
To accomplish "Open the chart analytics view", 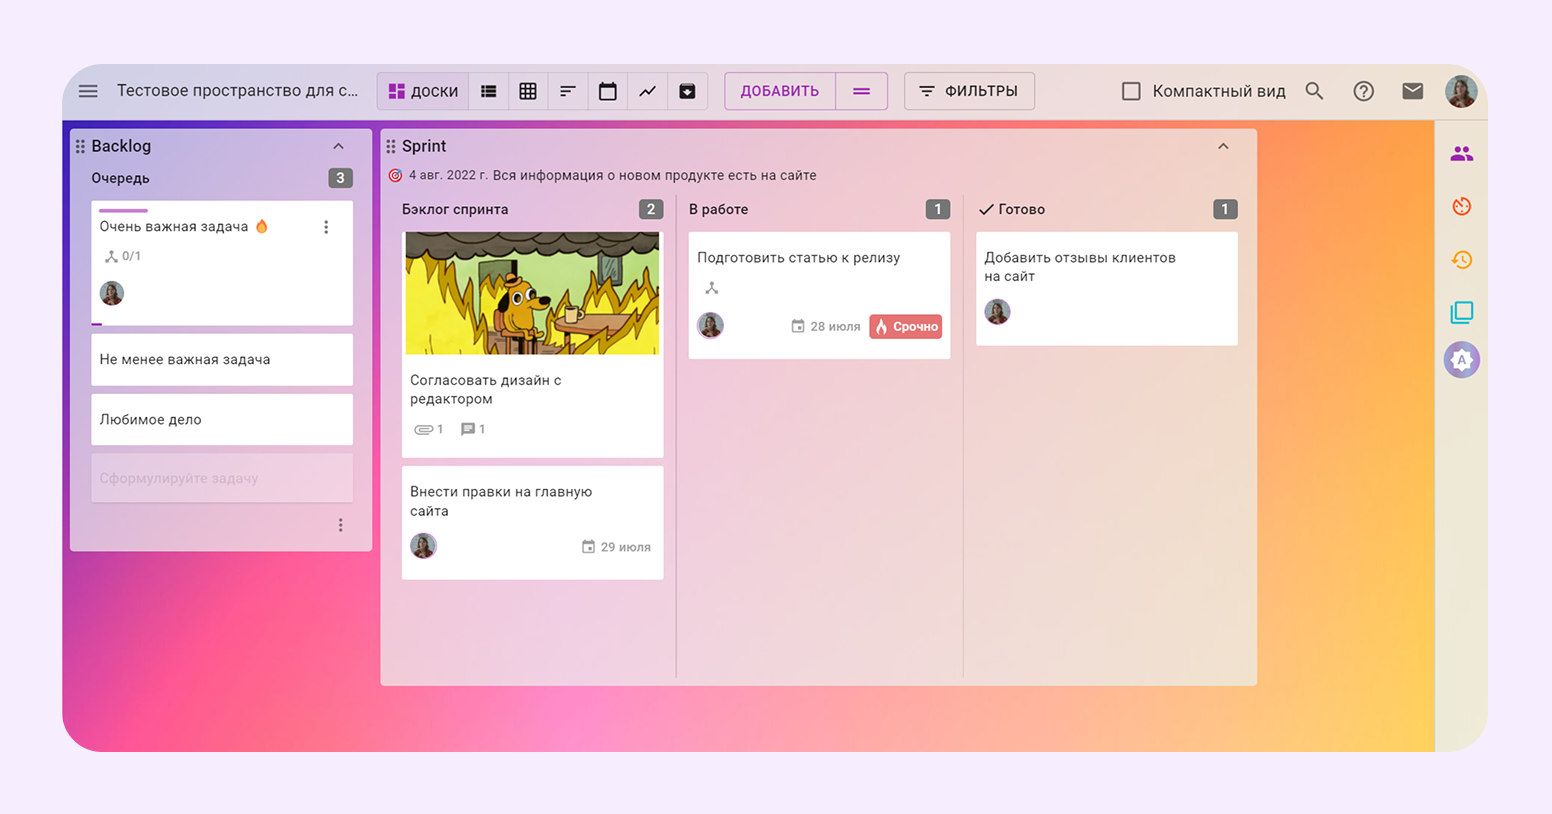I will click(x=648, y=91).
